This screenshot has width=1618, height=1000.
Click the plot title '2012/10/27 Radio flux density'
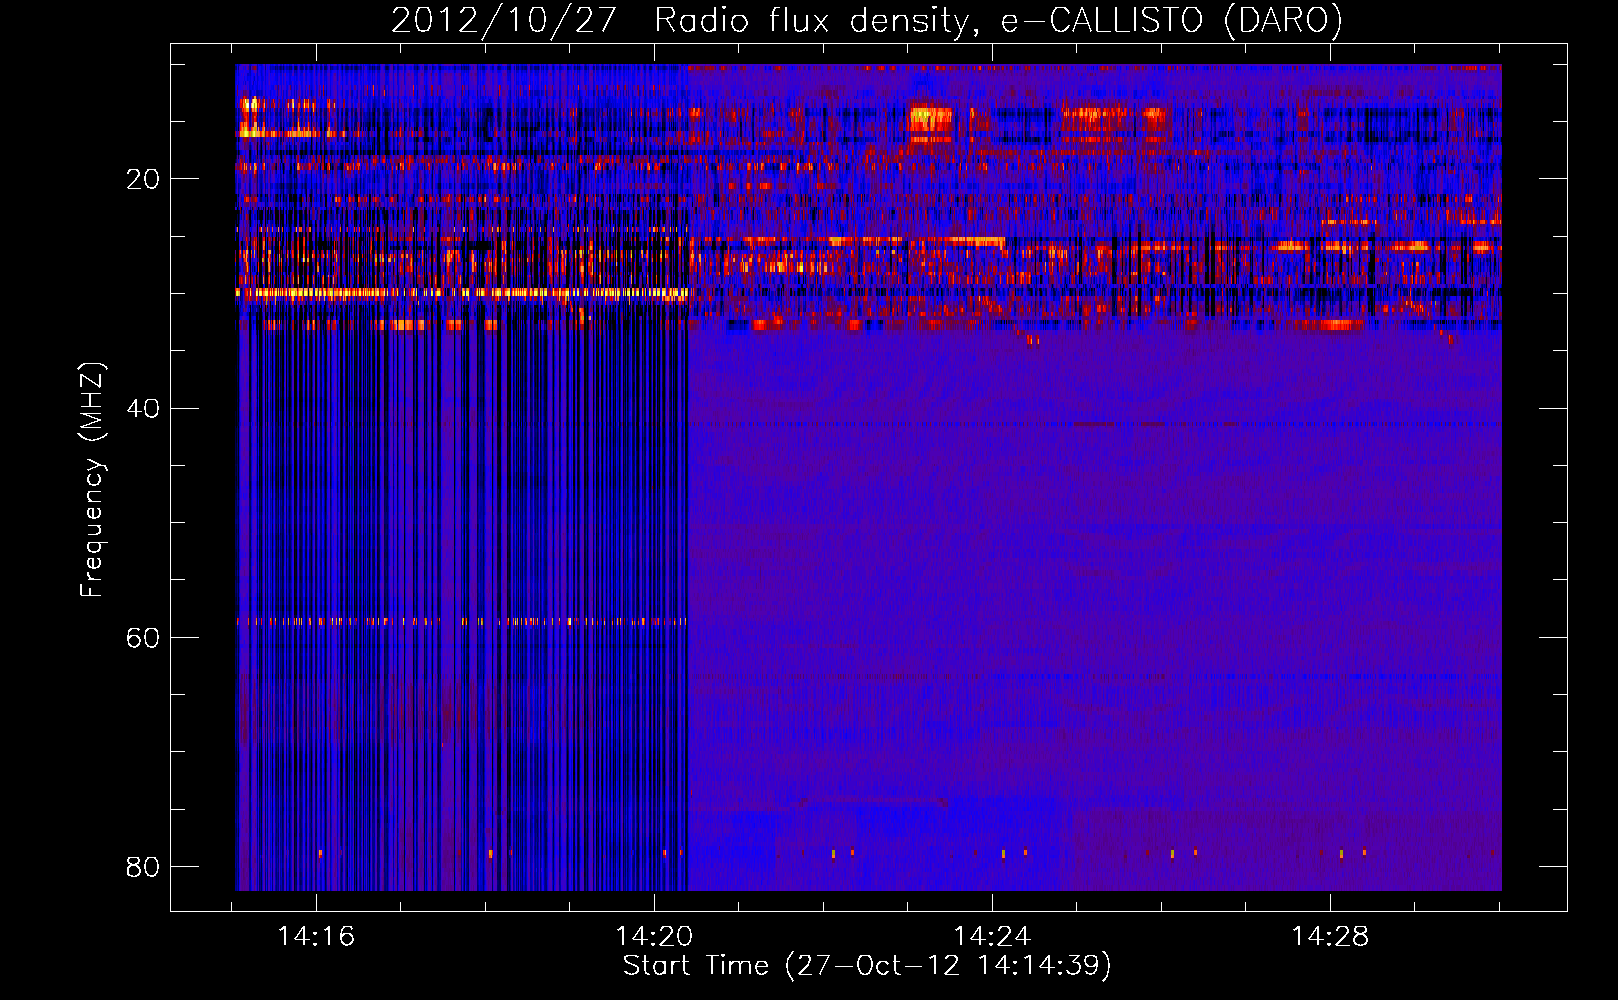[x=866, y=21]
